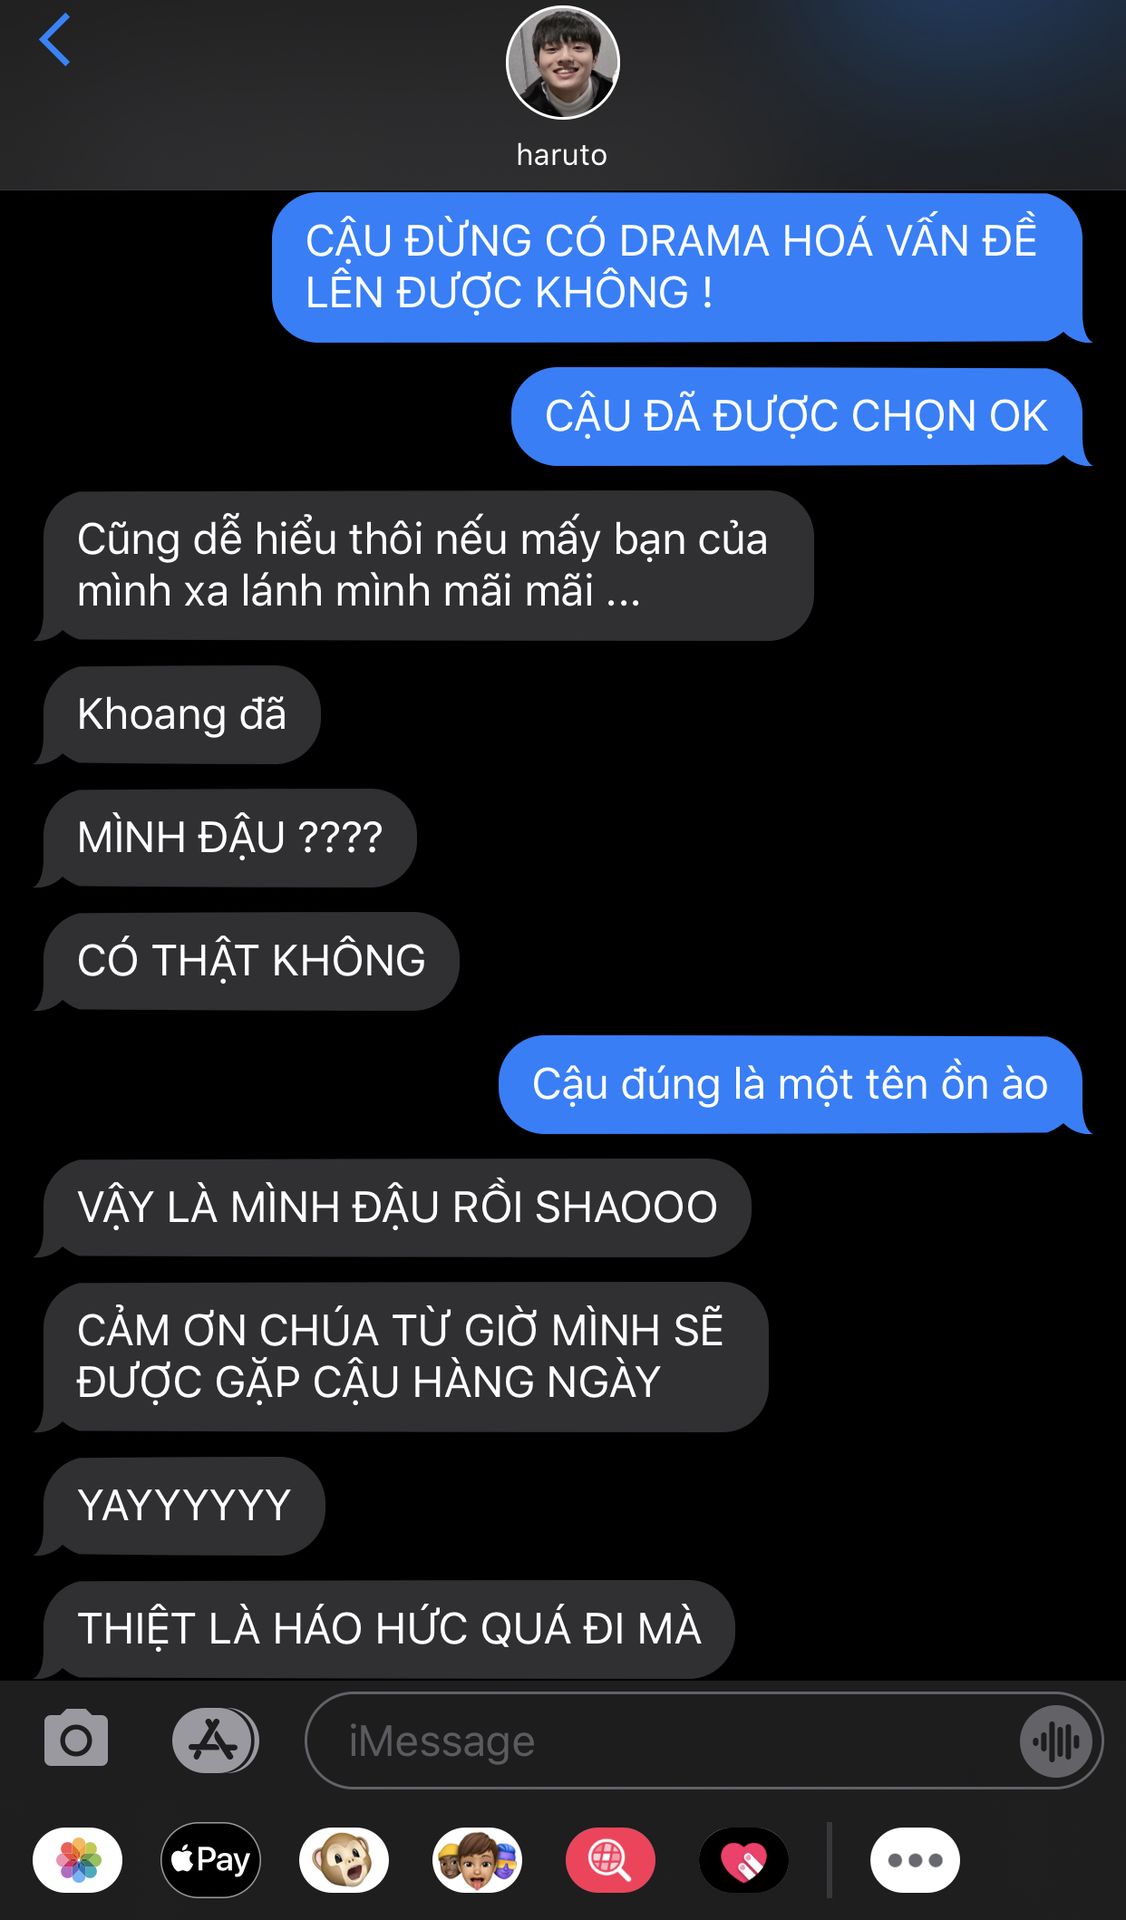The image size is (1126, 1920).
Task: Click the iMessage text input field
Action: [704, 1741]
